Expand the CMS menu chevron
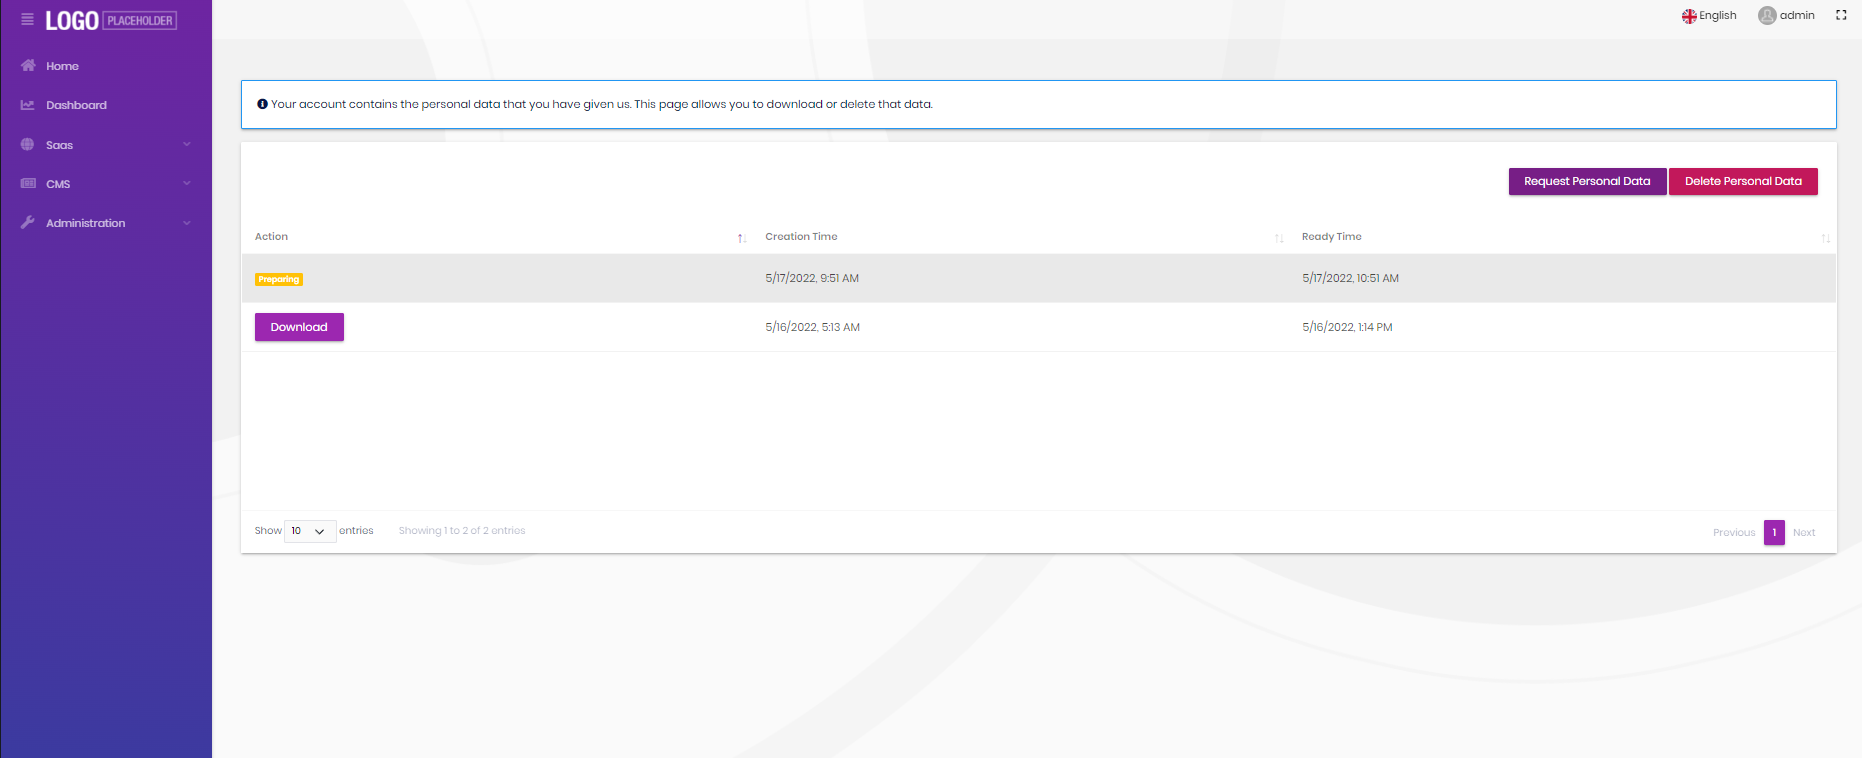 point(187,184)
